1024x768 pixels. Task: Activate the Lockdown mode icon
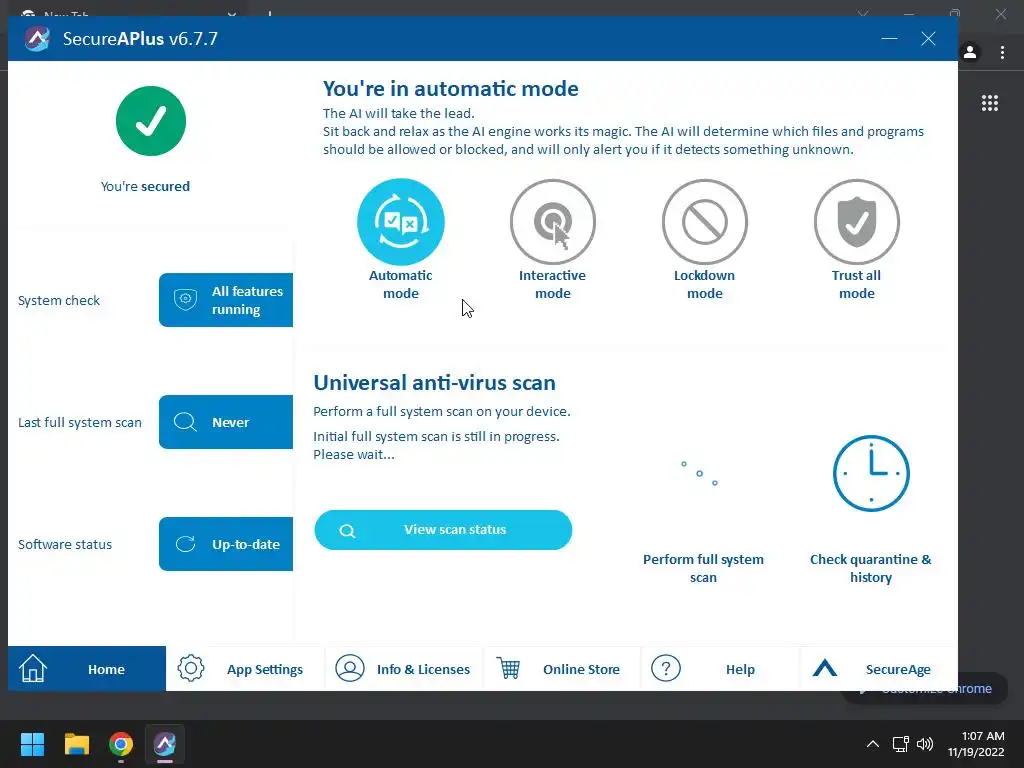click(705, 222)
